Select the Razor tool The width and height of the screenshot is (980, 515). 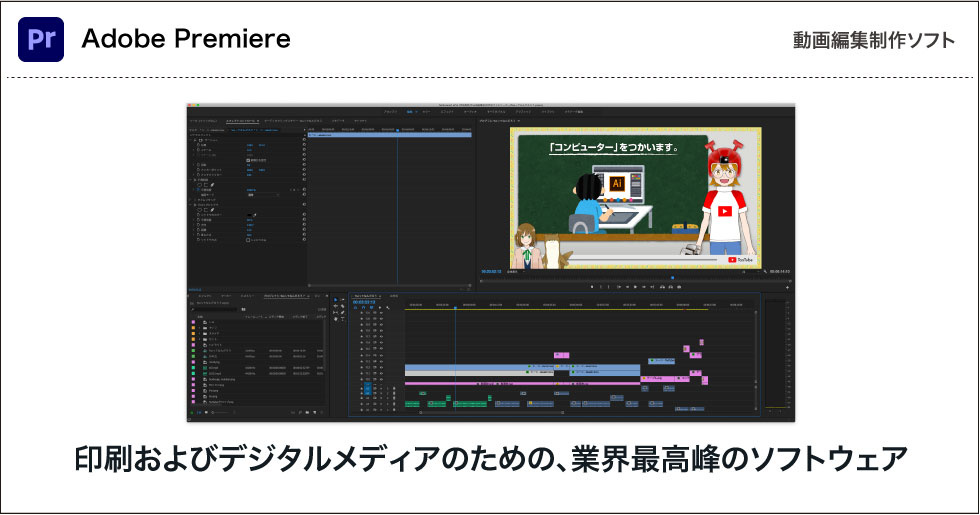(x=342, y=306)
